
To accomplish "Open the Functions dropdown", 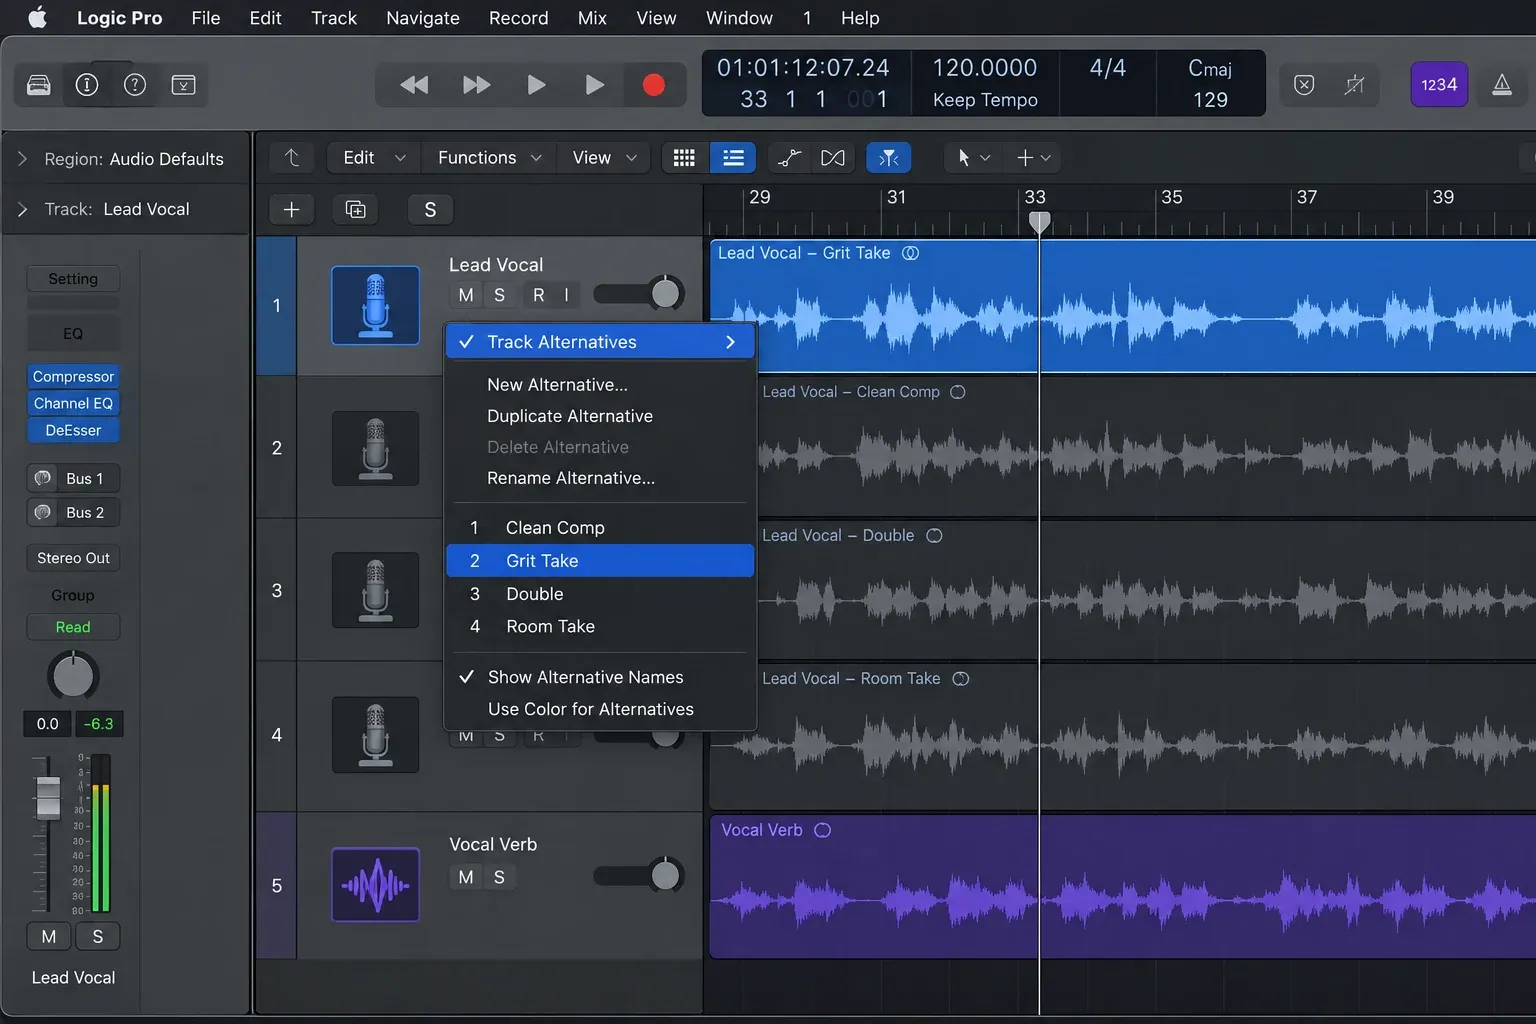I will tap(489, 158).
